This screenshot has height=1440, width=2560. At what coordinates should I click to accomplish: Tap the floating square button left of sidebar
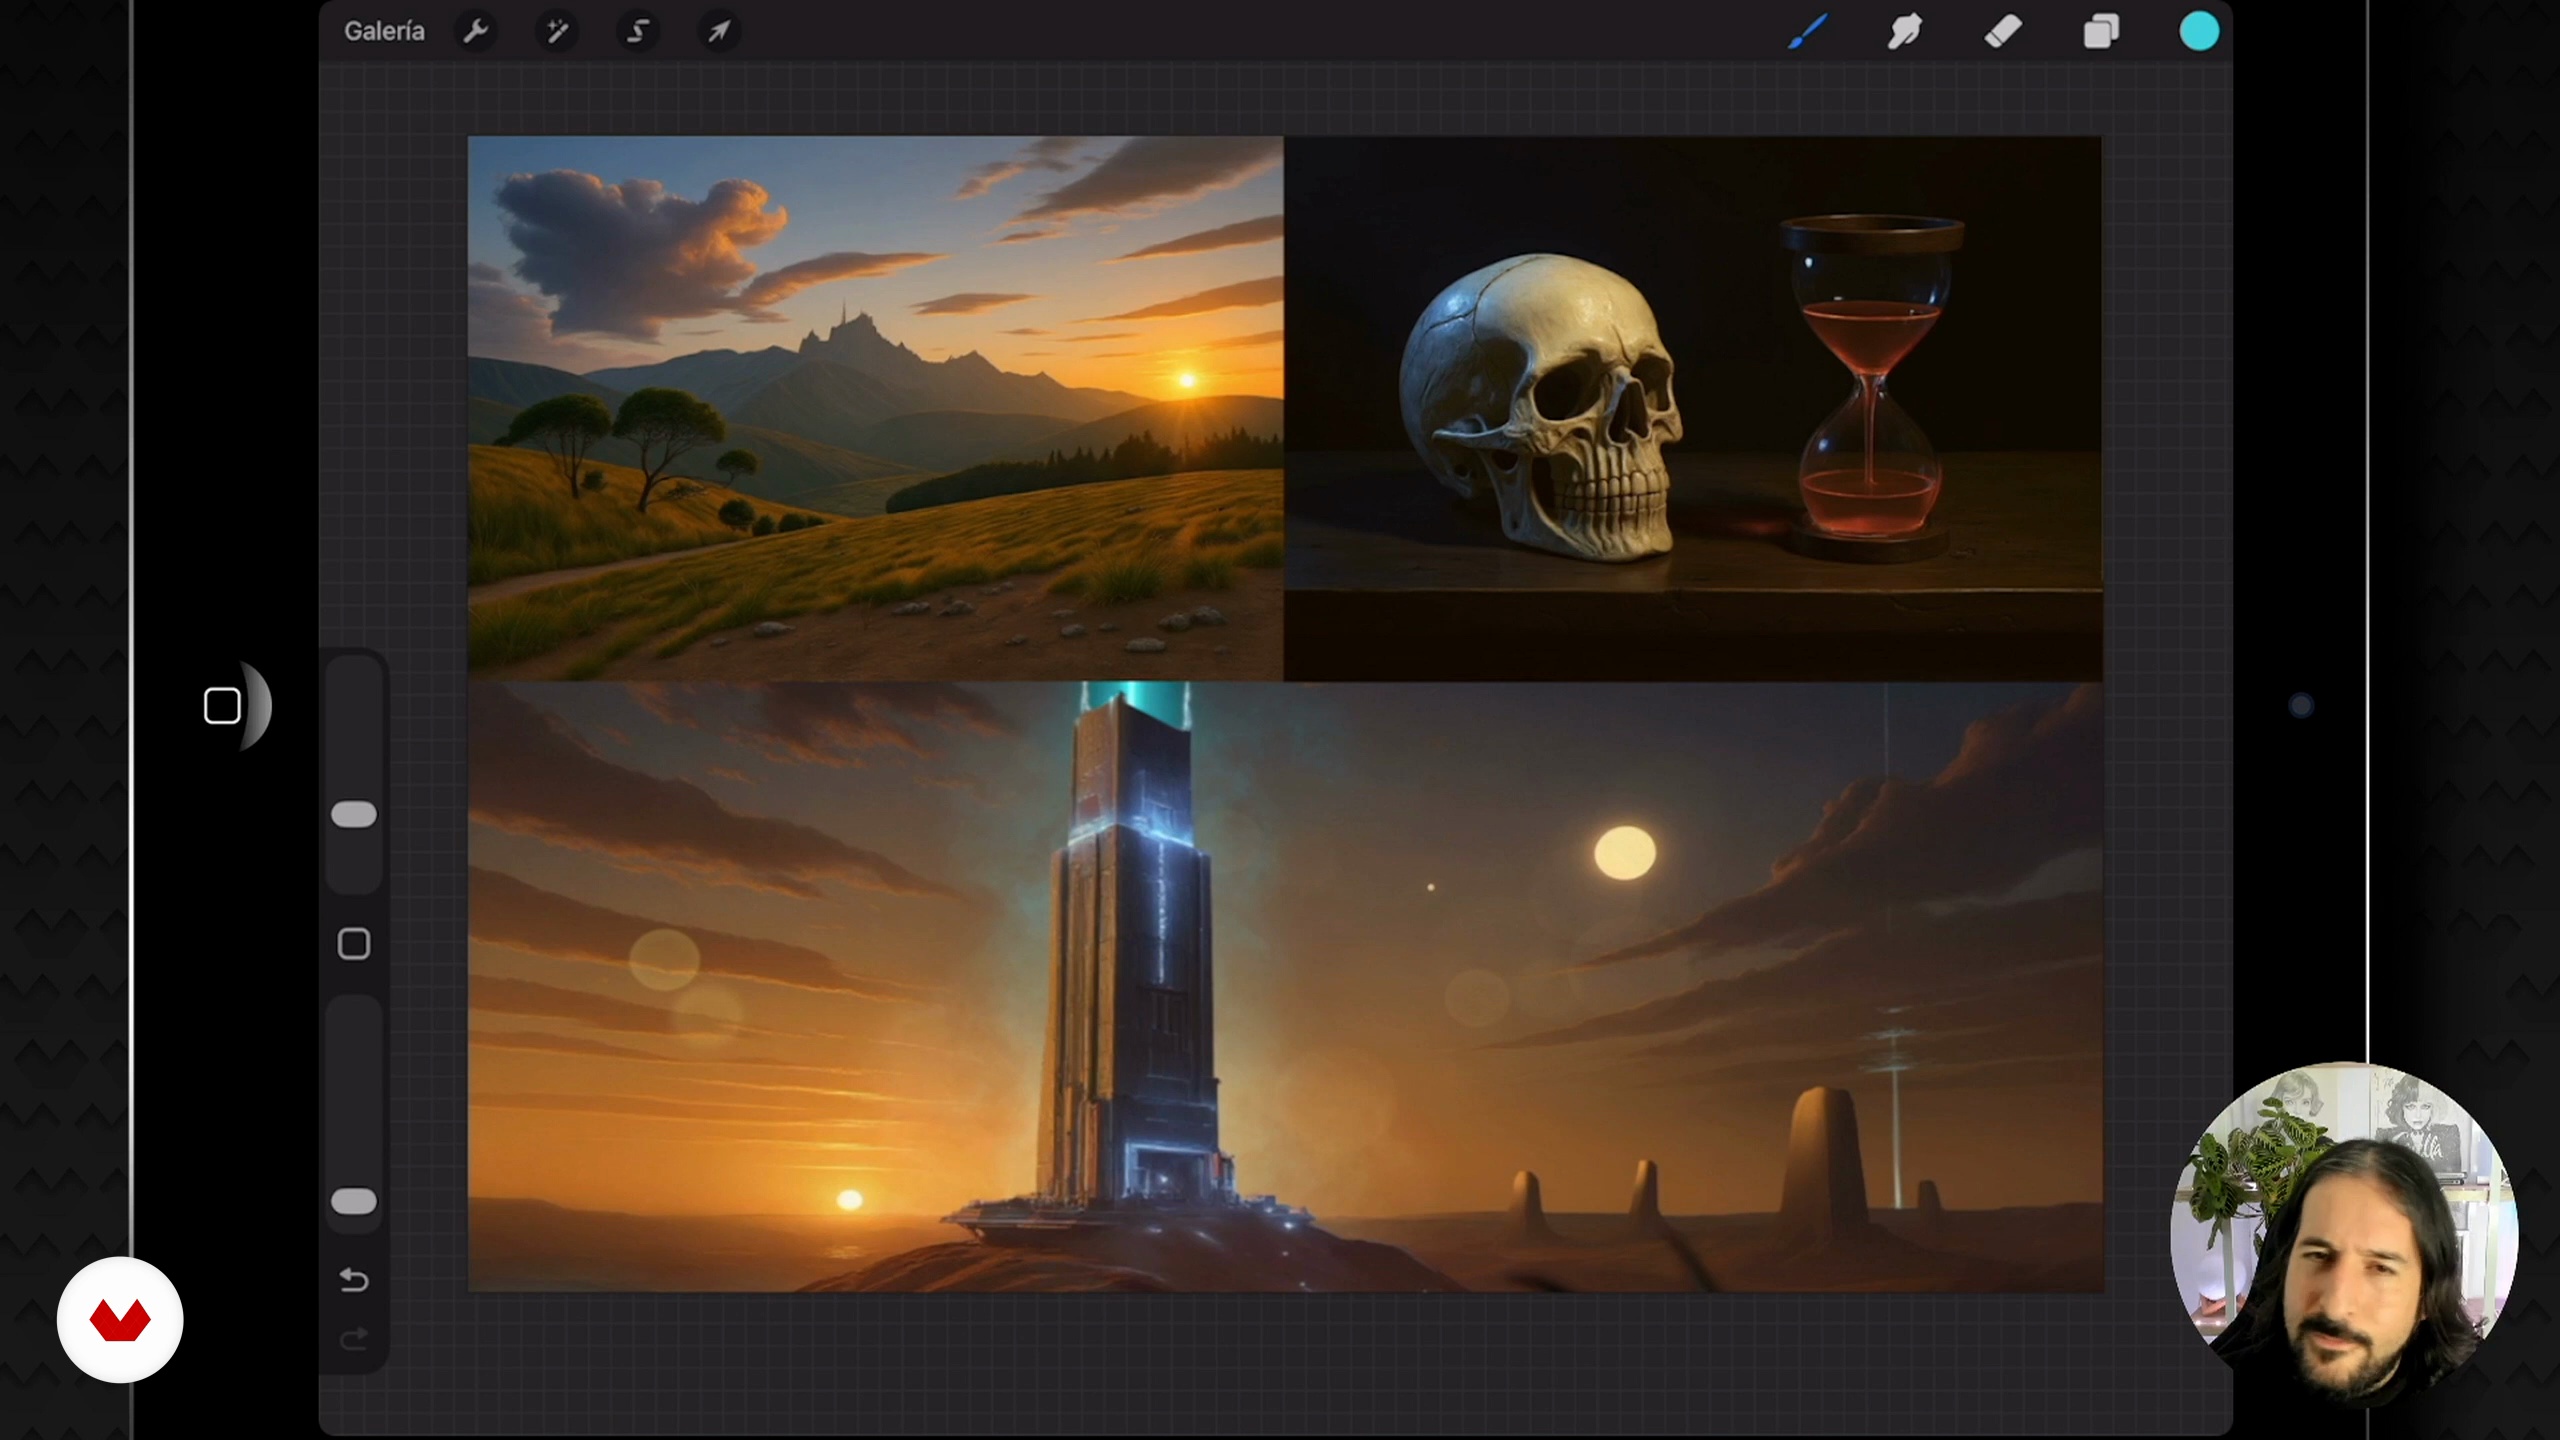click(x=222, y=706)
